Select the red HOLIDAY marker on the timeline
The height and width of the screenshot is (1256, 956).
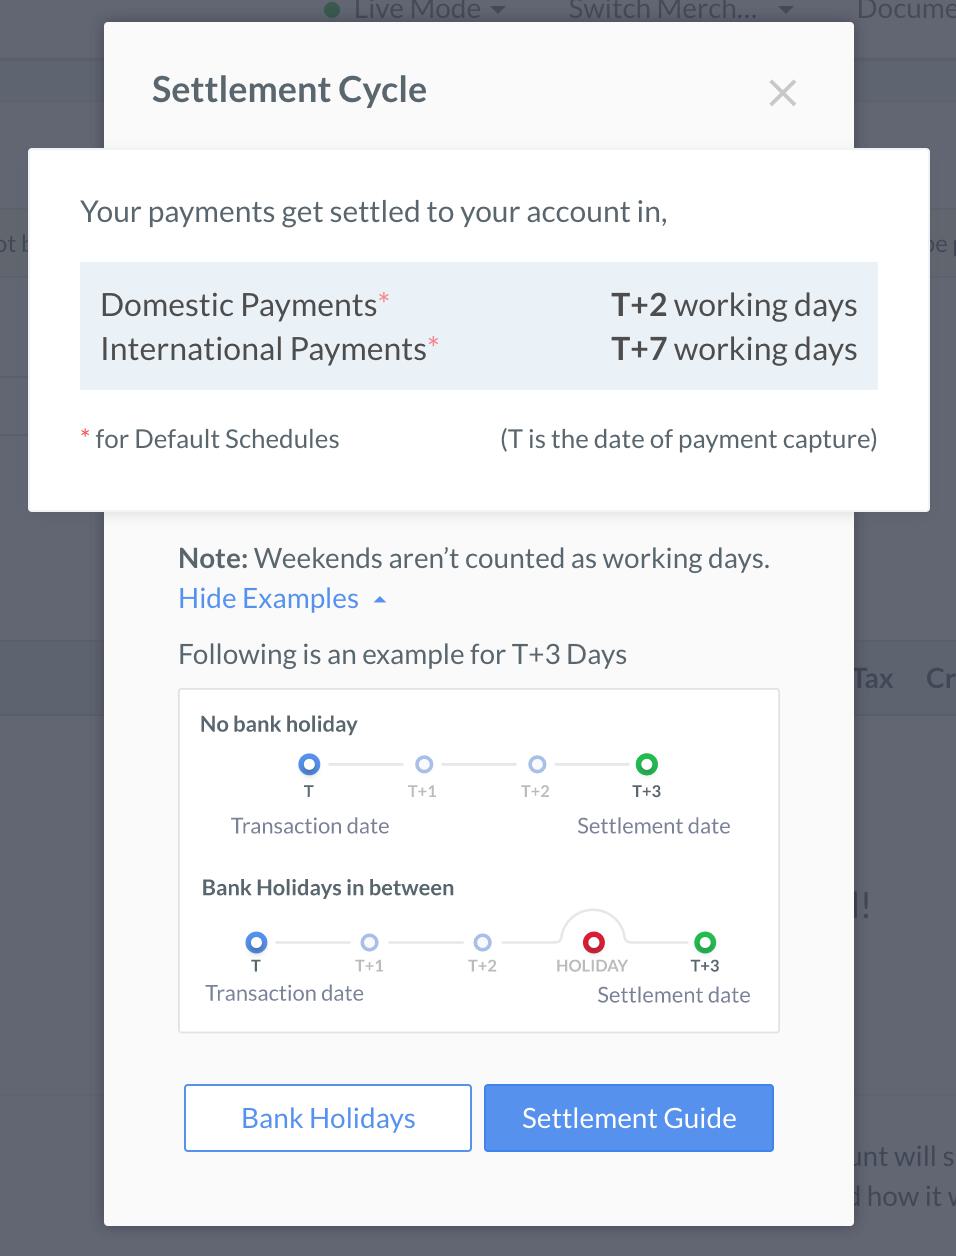tap(593, 941)
